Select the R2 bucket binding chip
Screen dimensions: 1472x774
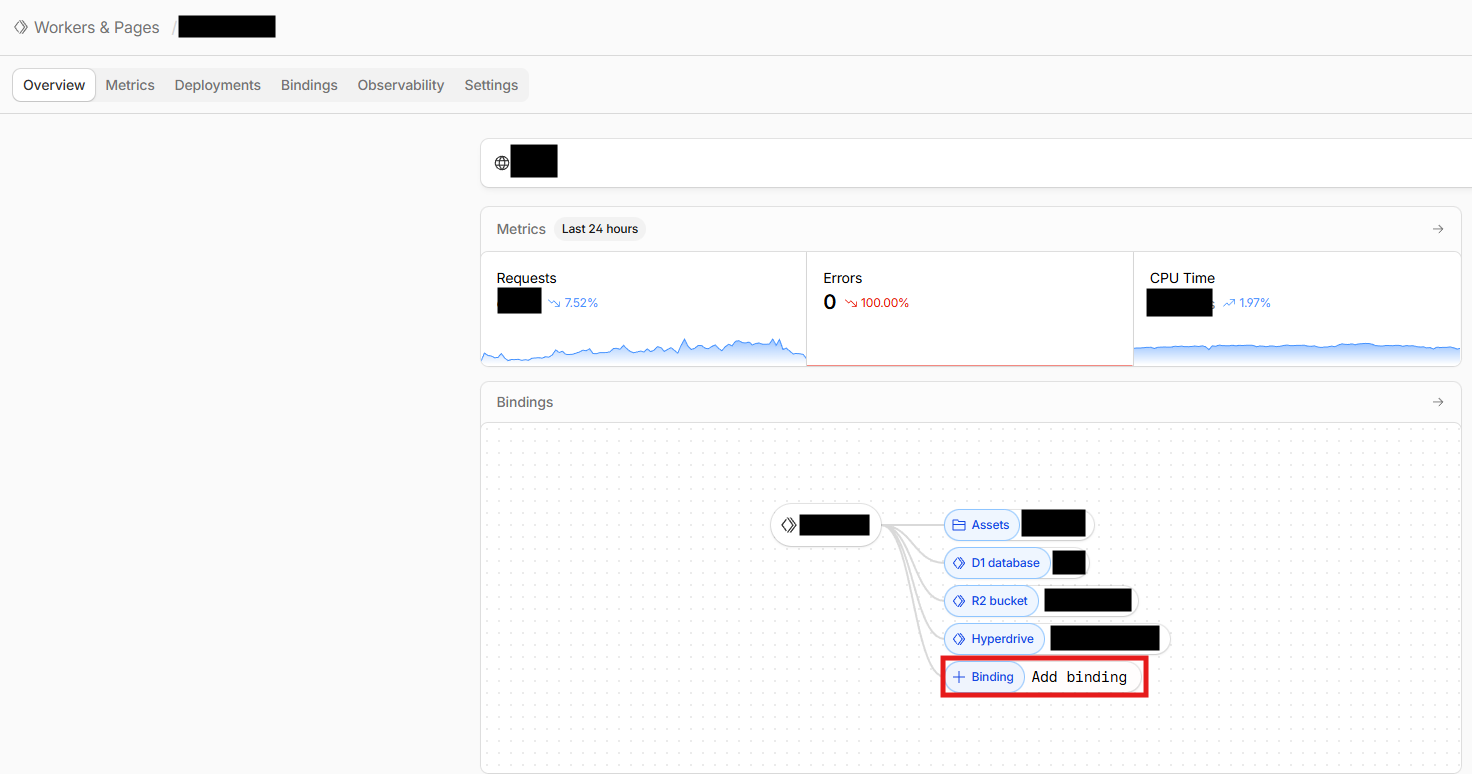991,601
